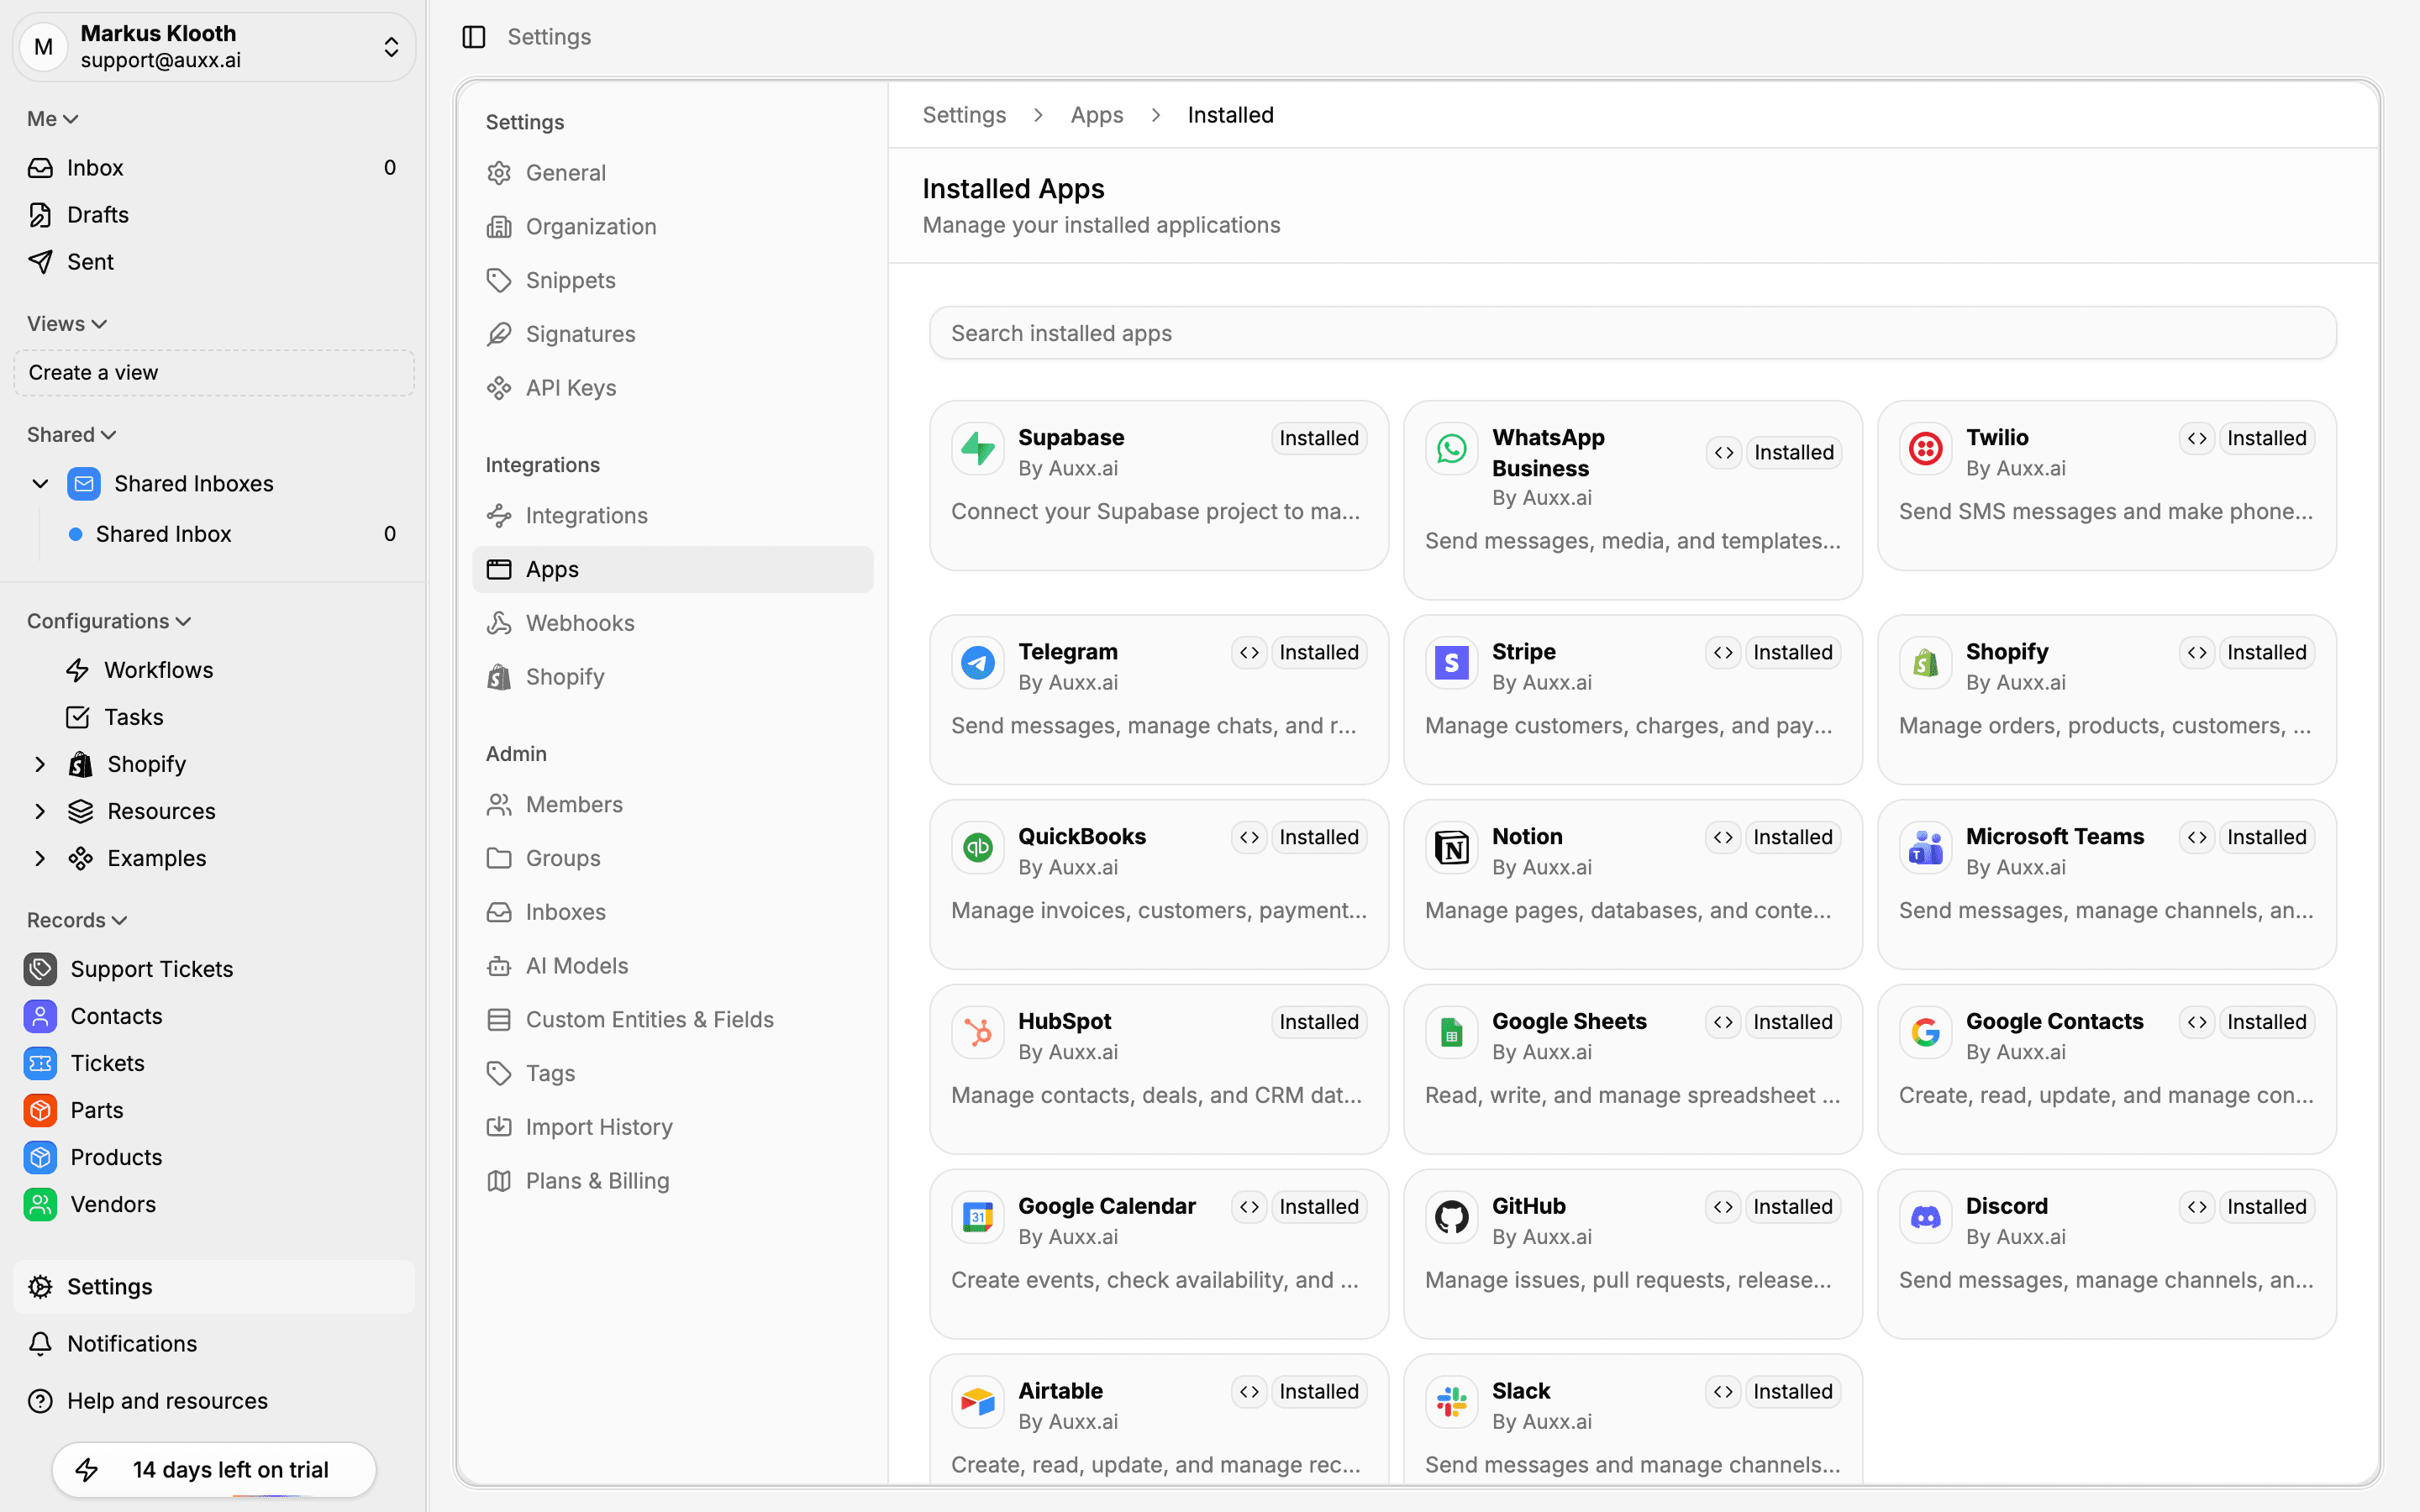Open the Drafts folder

pos(214,215)
